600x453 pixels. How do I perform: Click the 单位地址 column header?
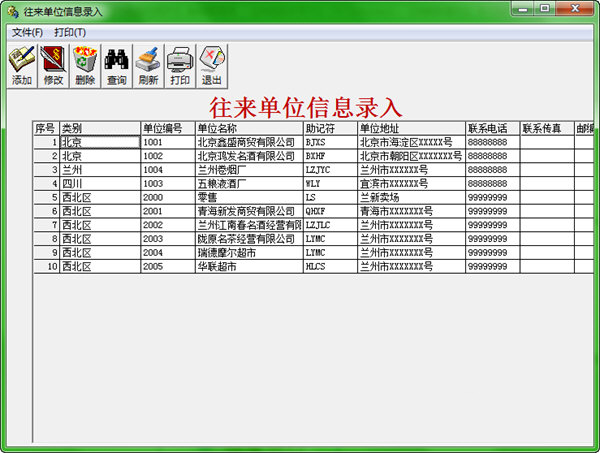coord(411,128)
